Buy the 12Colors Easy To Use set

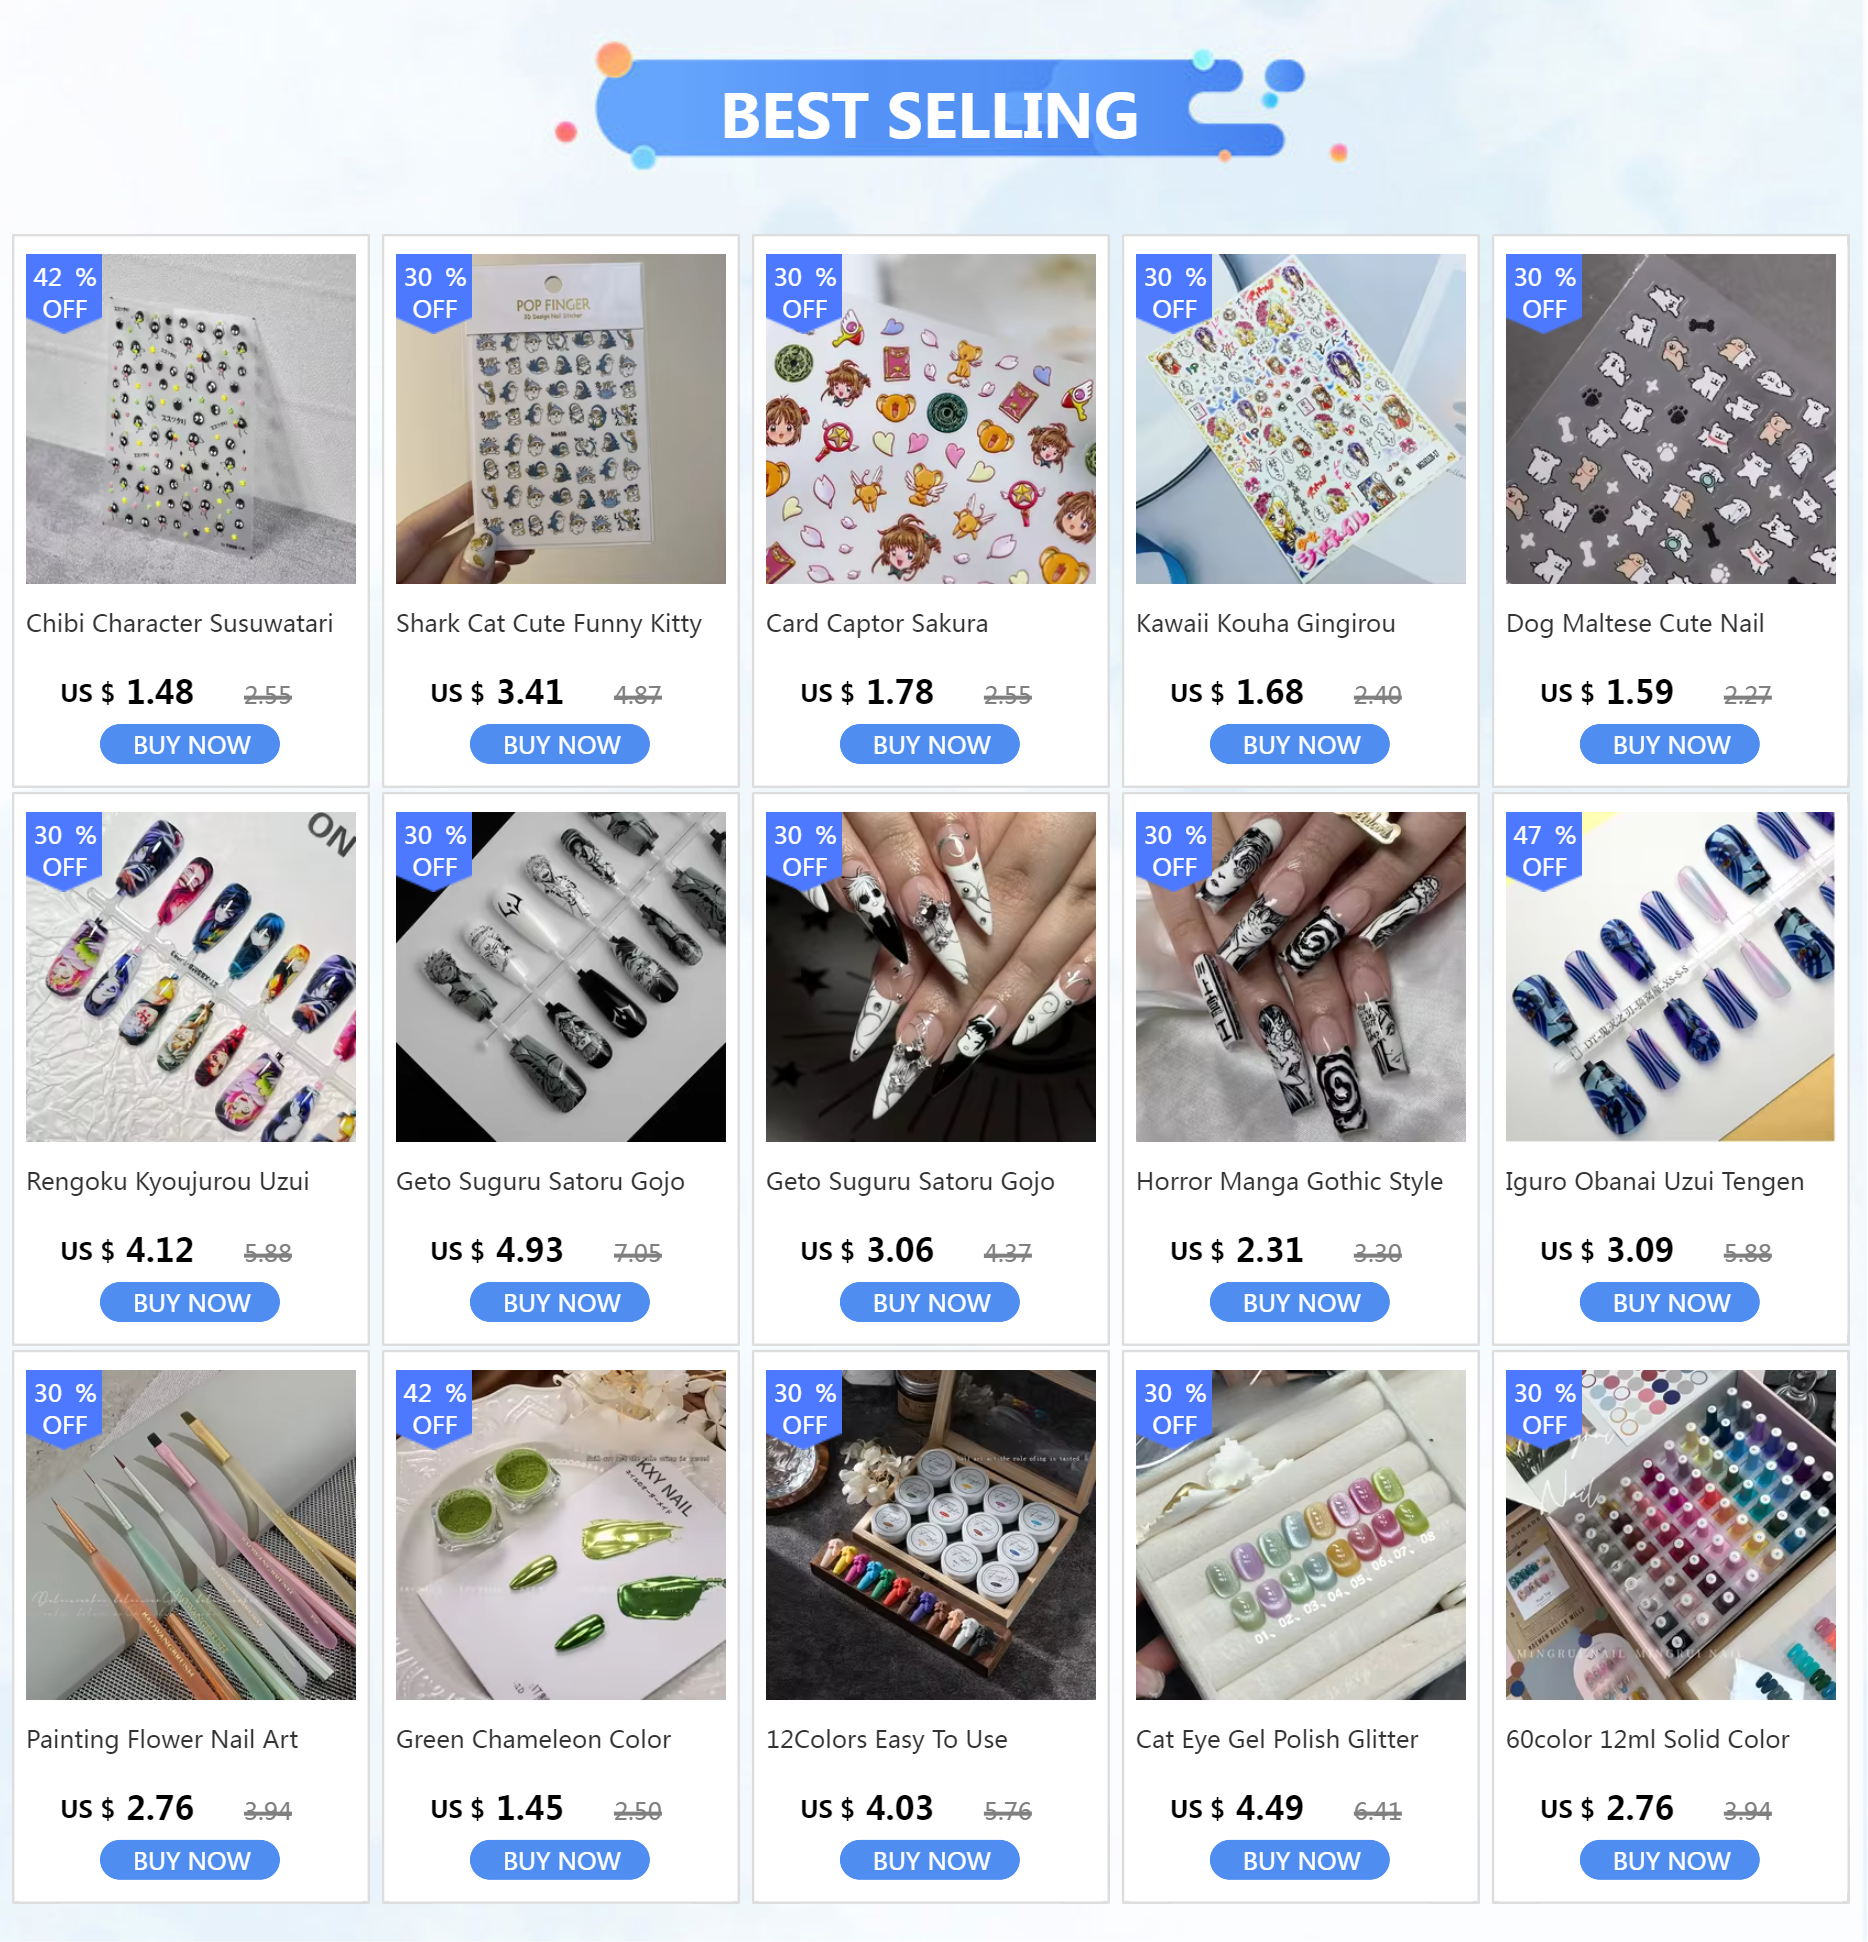click(930, 1861)
